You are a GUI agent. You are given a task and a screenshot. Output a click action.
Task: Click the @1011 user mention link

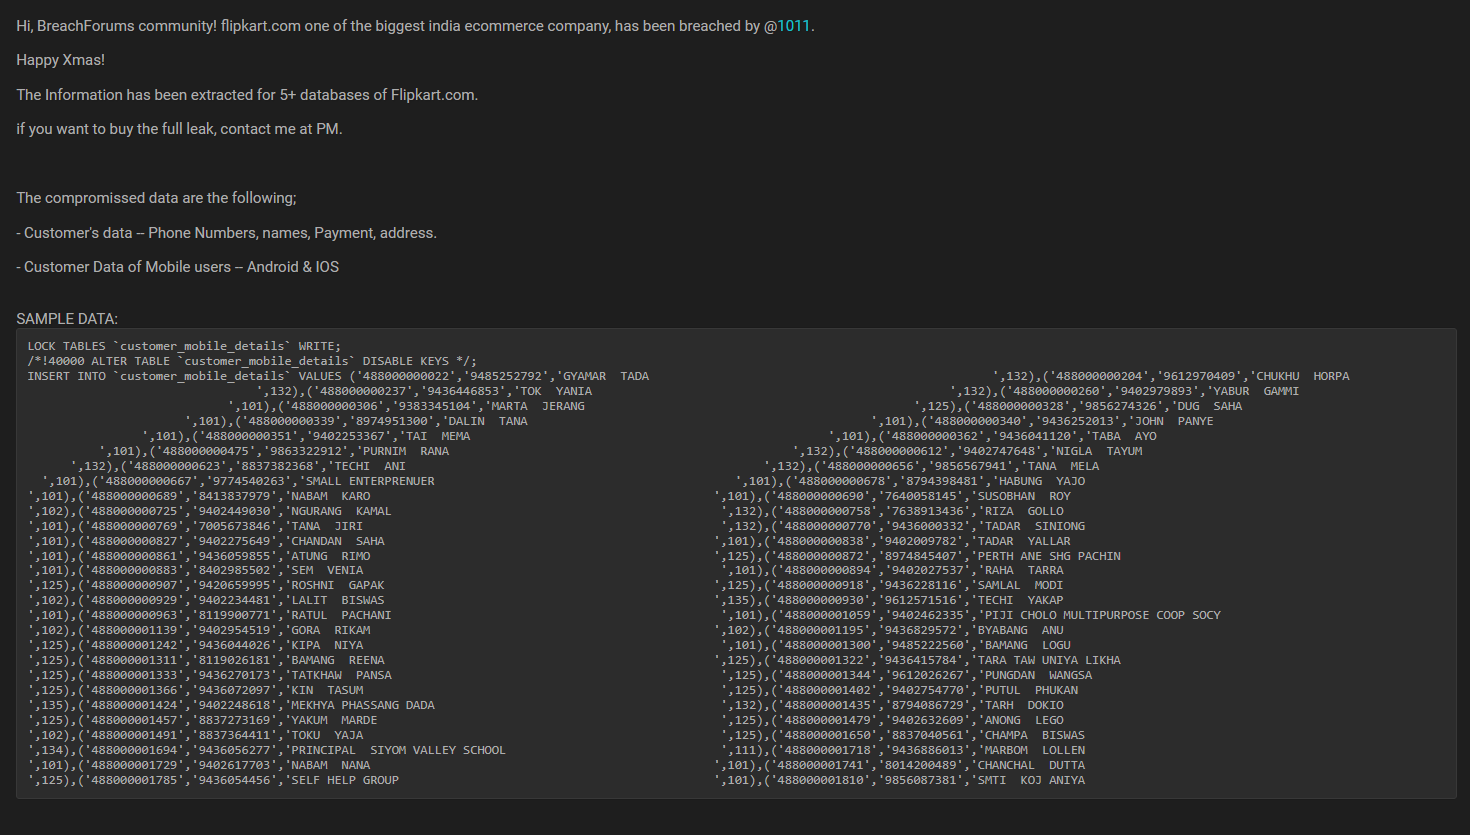click(793, 26)
